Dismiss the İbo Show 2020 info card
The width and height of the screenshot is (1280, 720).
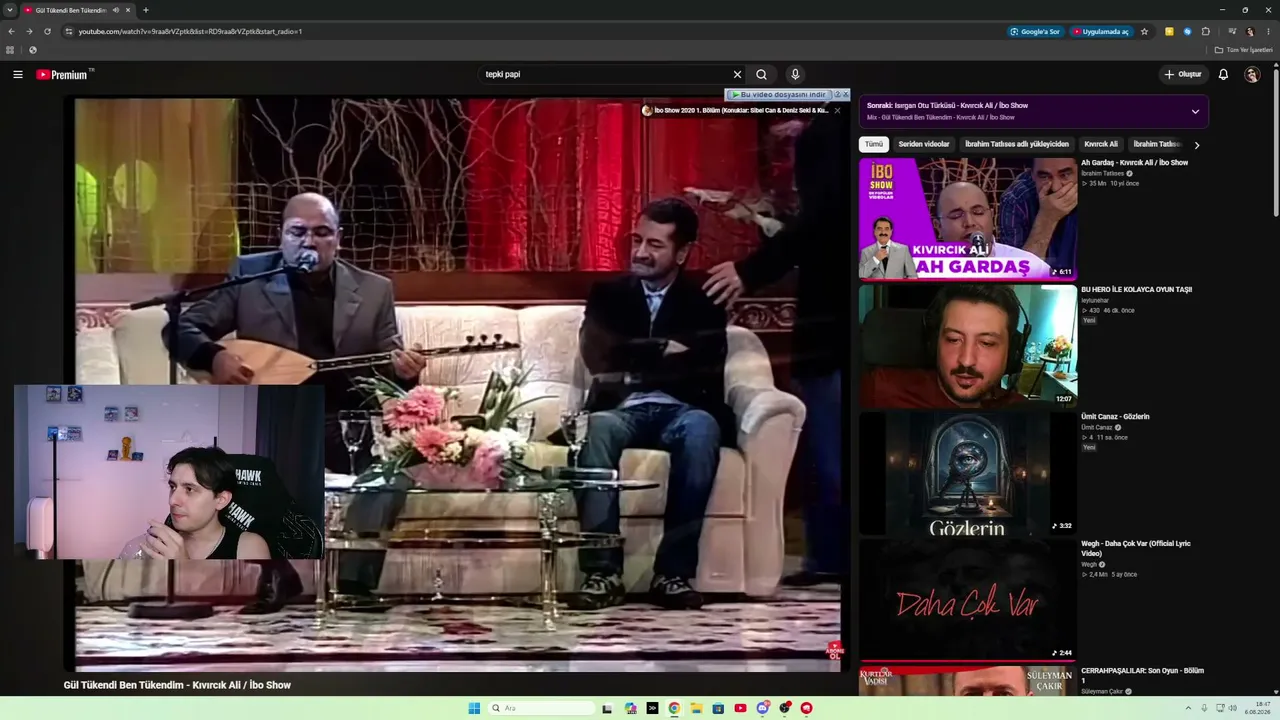coord(837,110)
